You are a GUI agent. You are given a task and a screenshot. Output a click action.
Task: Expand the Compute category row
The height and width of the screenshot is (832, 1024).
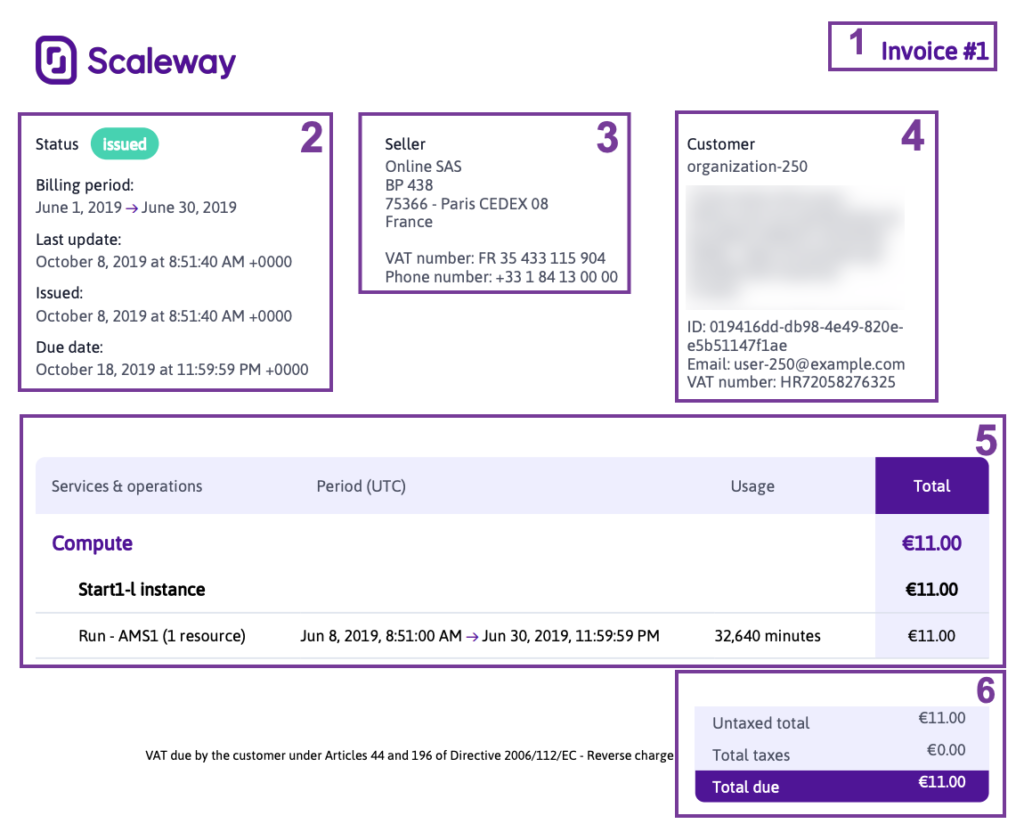512,543
